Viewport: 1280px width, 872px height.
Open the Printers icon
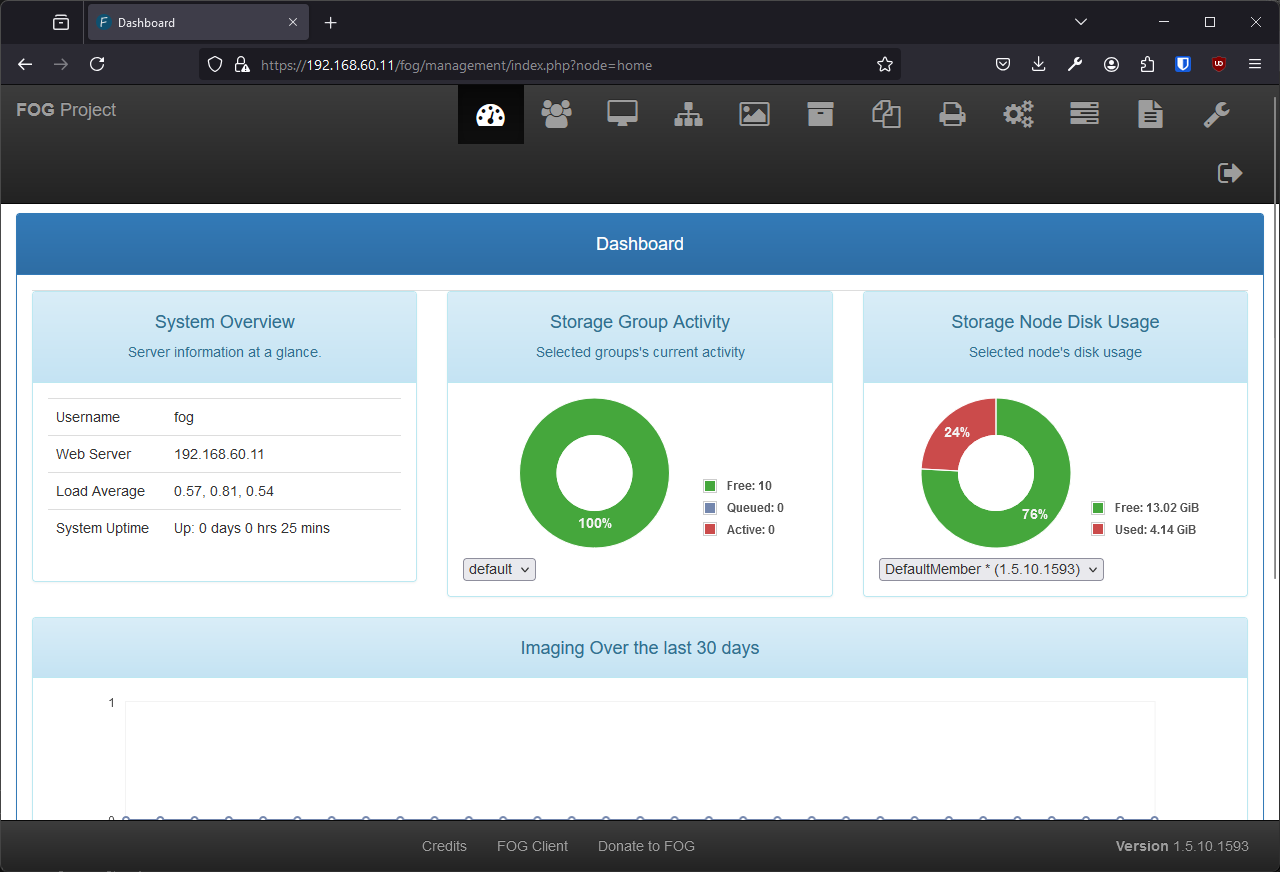(952, 115)
